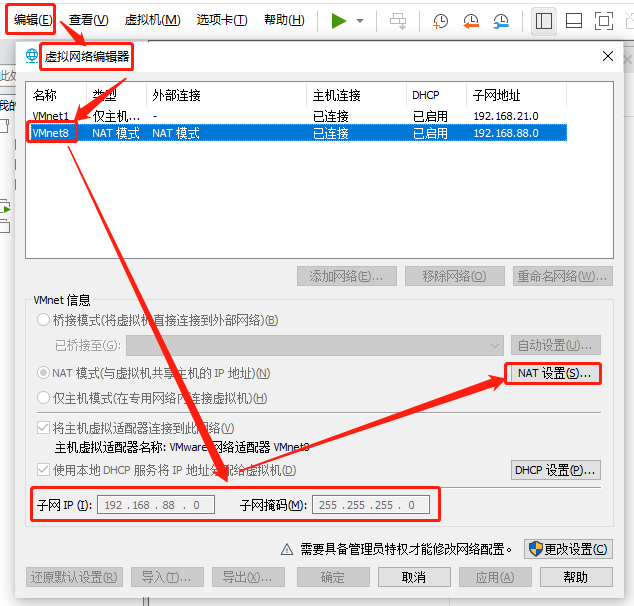The height and width of the screenshot is (606, 634).
Task: Click the 导出(X)... button
Action: [x=248, y=577]
